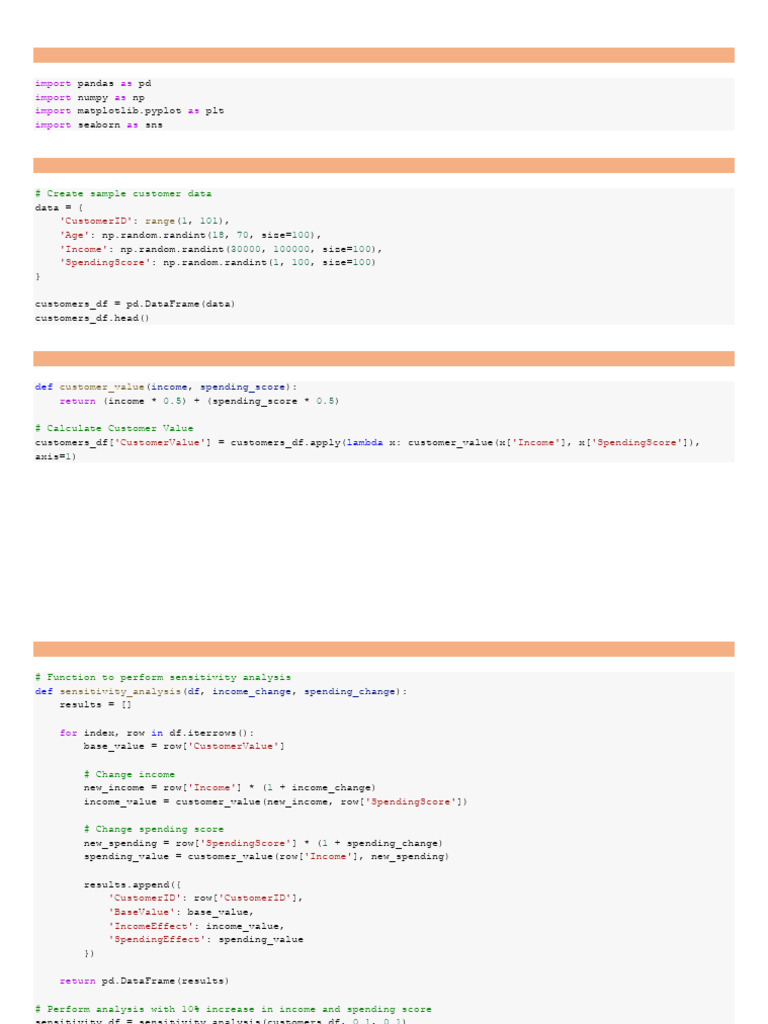Click the '# Function to perform sensitivity analysis' comment
The image size is (768, 1024).
163,677
